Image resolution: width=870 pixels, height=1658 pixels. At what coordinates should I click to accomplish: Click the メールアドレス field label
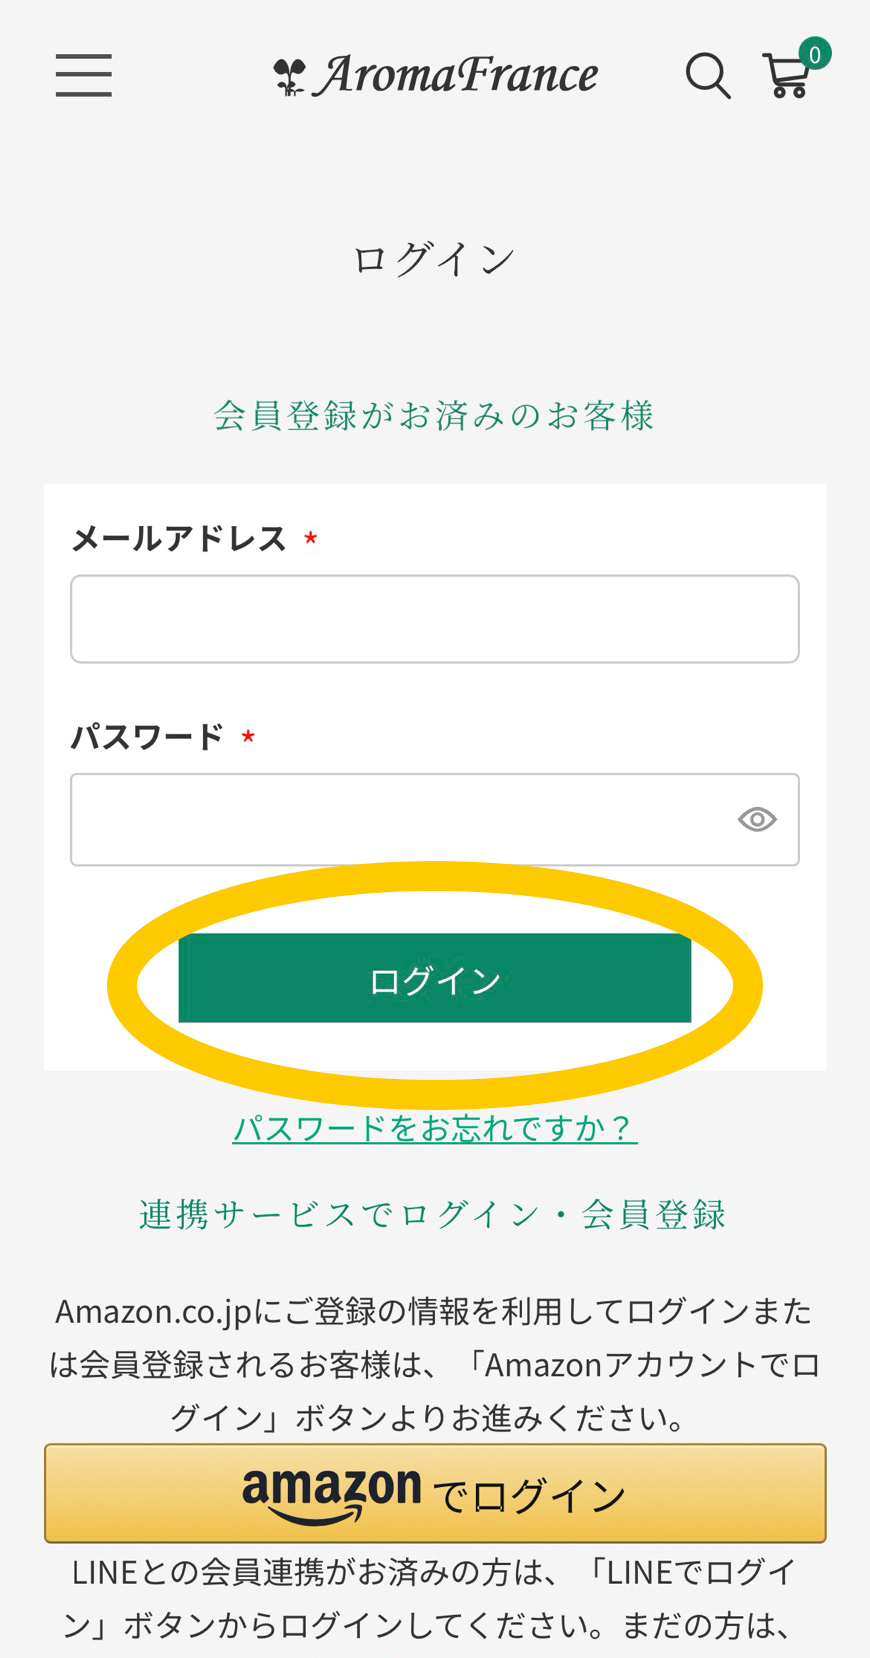pos(180,540)
